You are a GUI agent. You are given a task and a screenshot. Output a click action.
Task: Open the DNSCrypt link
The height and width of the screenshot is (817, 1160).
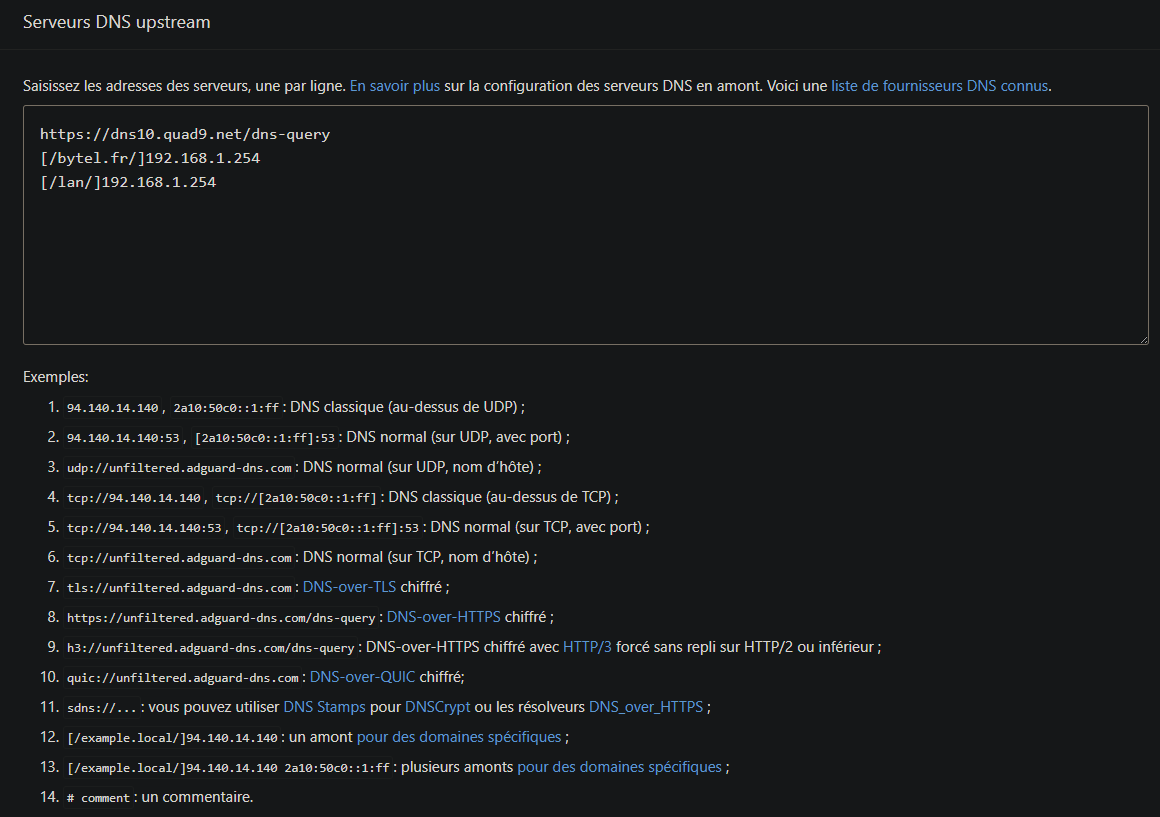point(437,707)
